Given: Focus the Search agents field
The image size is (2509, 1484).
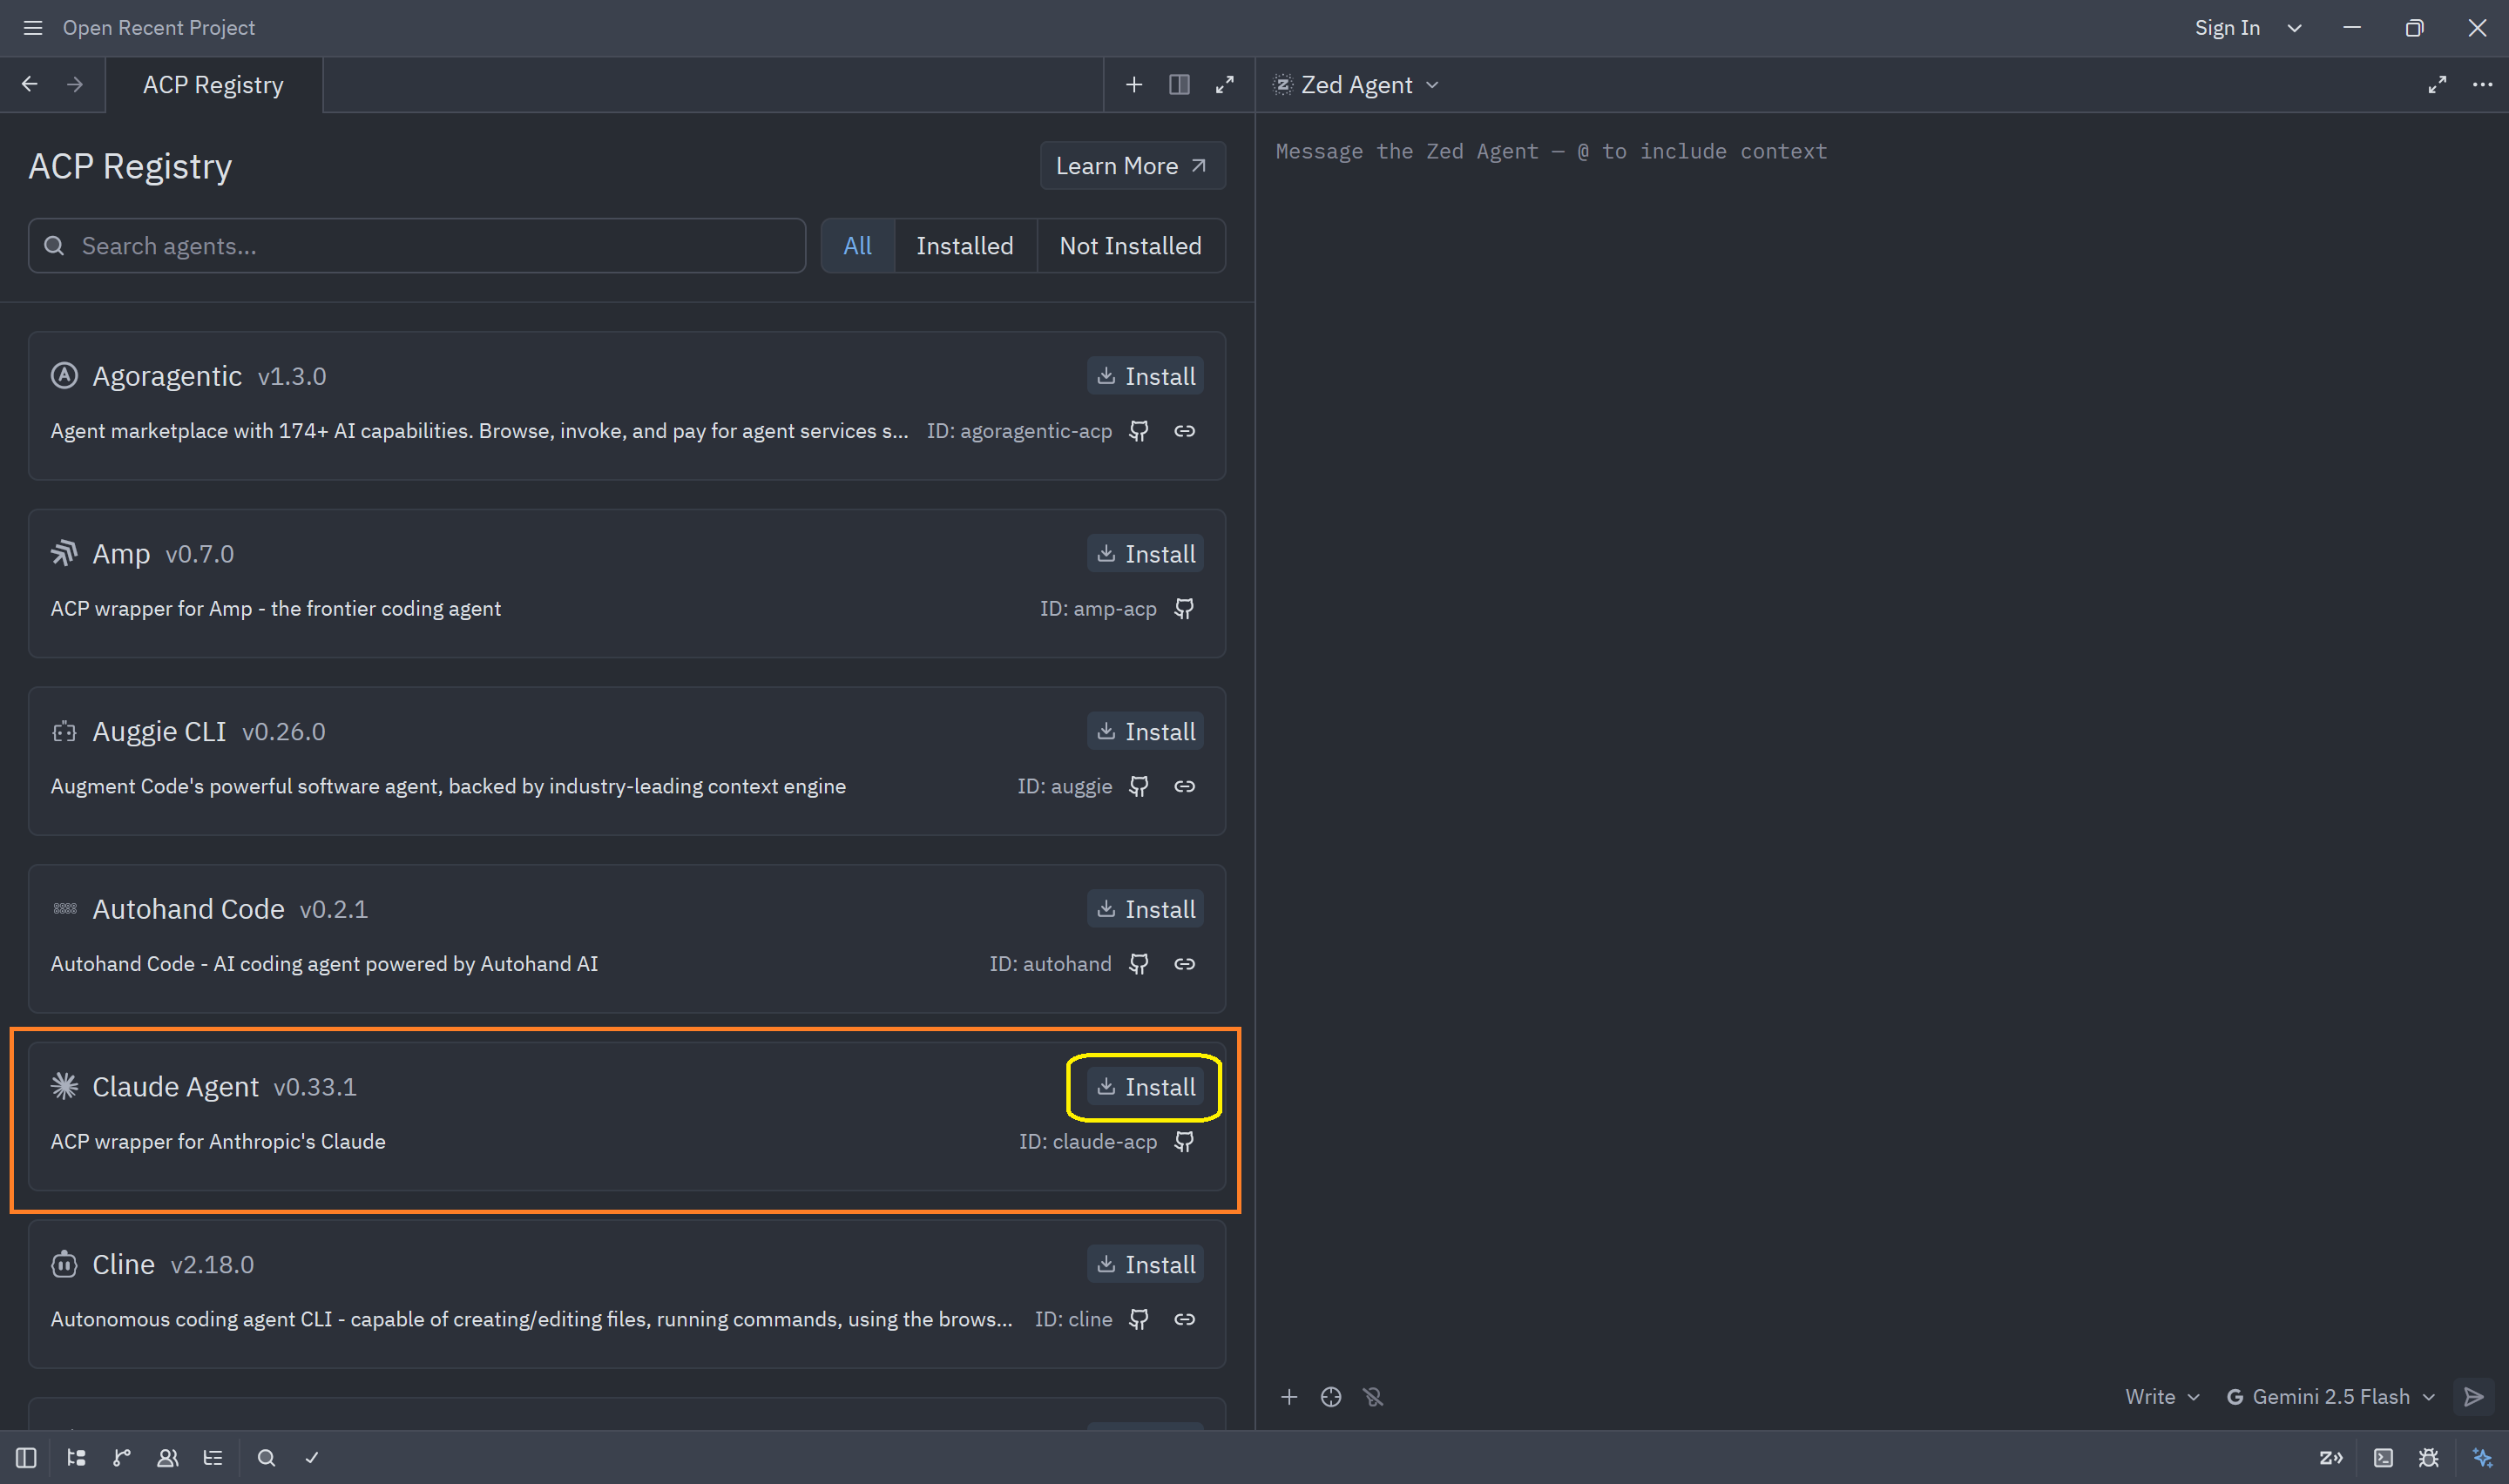Looking at the screenshot, I should click(417, 246).
